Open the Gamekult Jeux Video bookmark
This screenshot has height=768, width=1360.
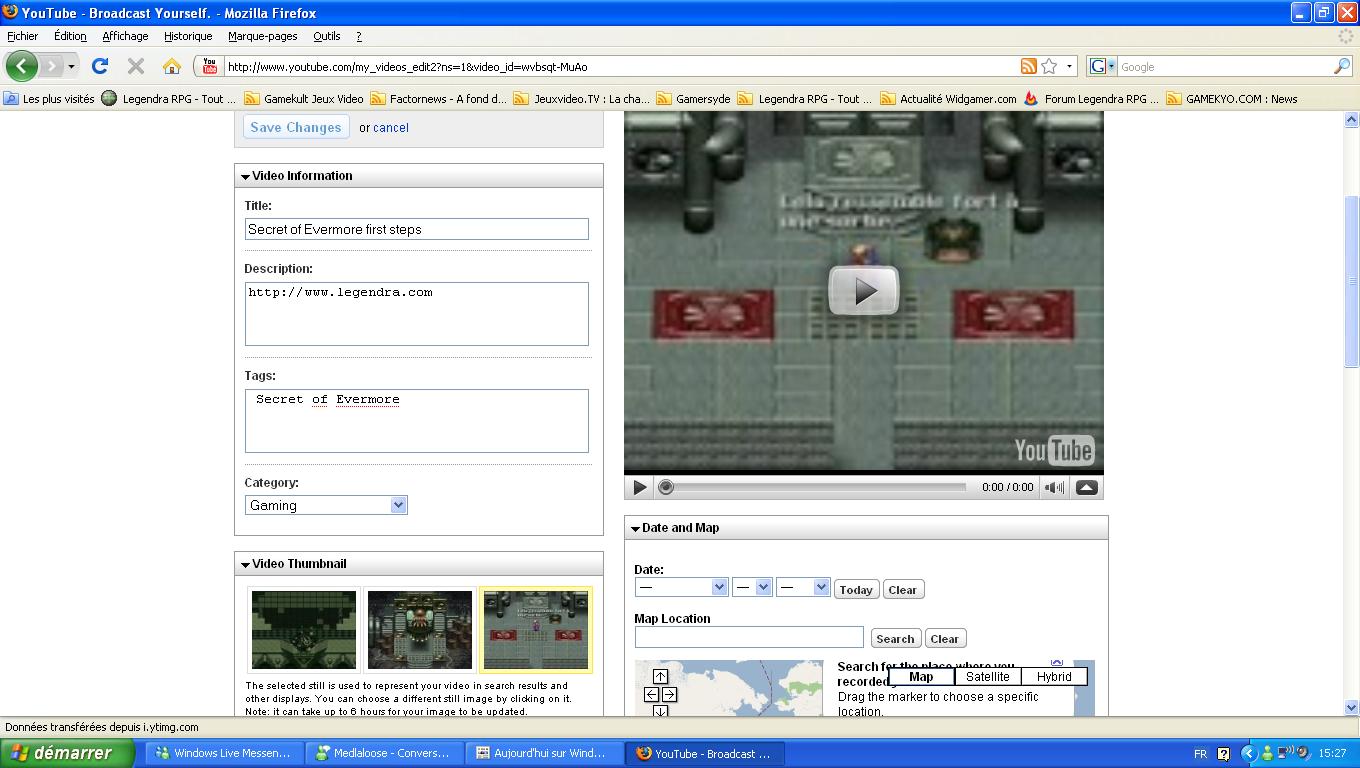pyautogui.click(x=304, y=98)
